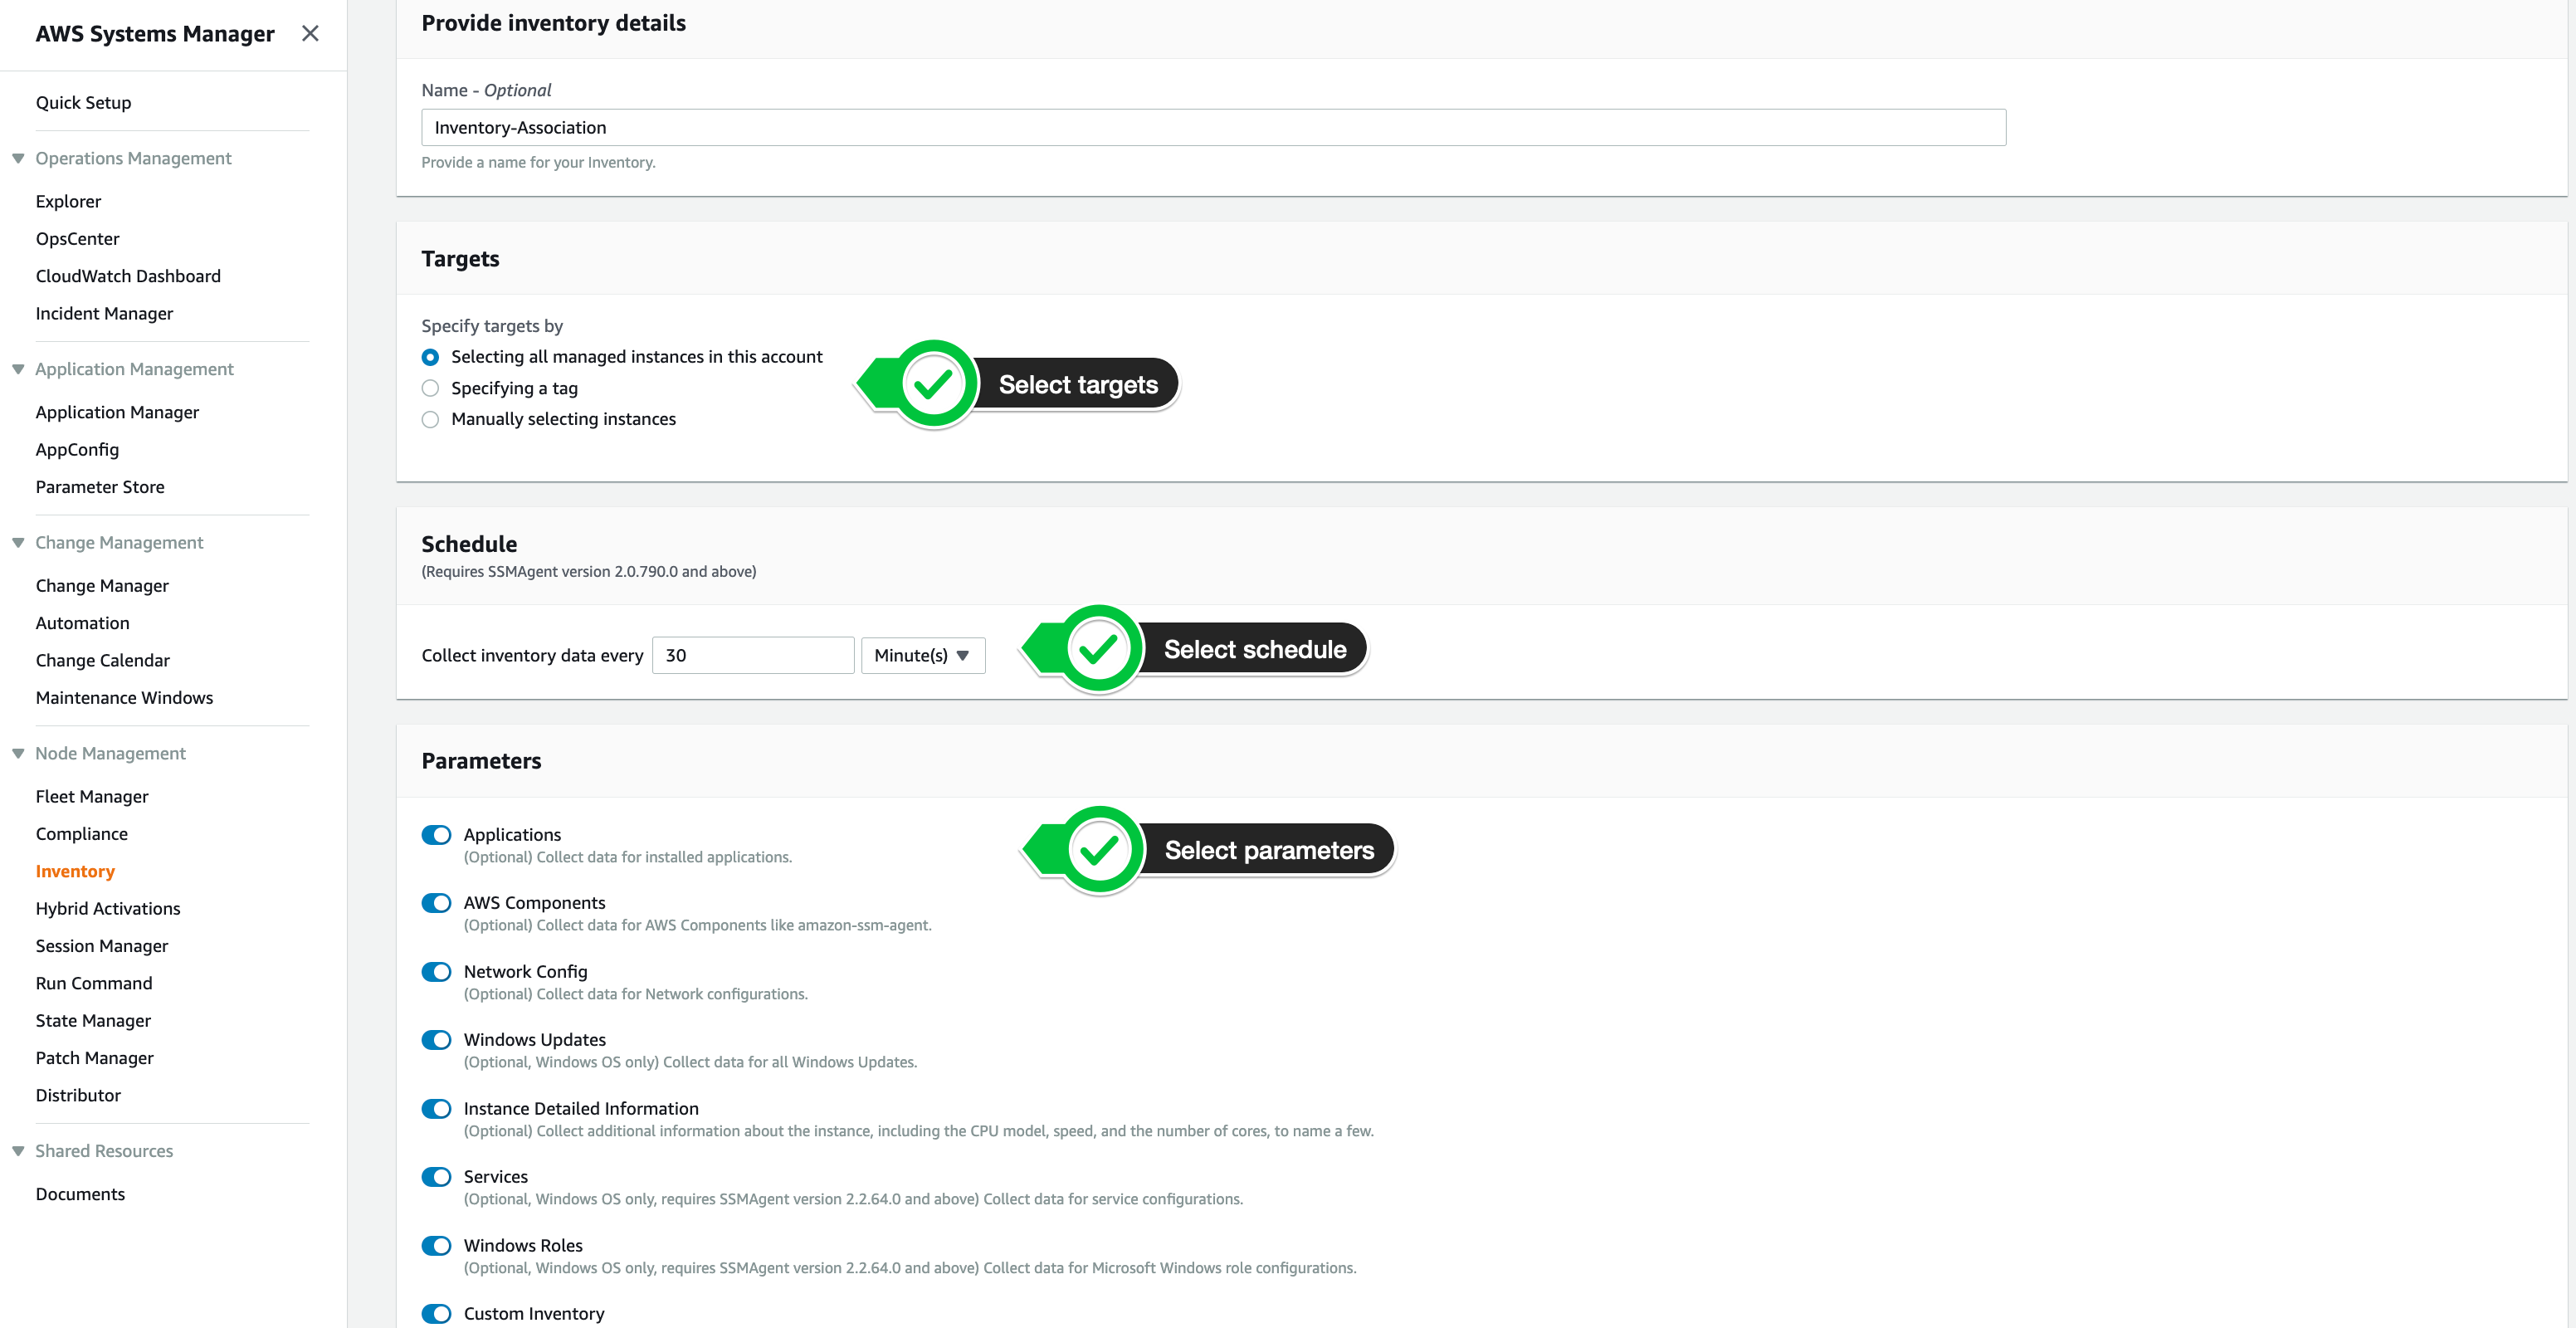2576x1328 pixels.
Task: Click the Select schedule checkmark badge
Action: tap(1098, 649)
